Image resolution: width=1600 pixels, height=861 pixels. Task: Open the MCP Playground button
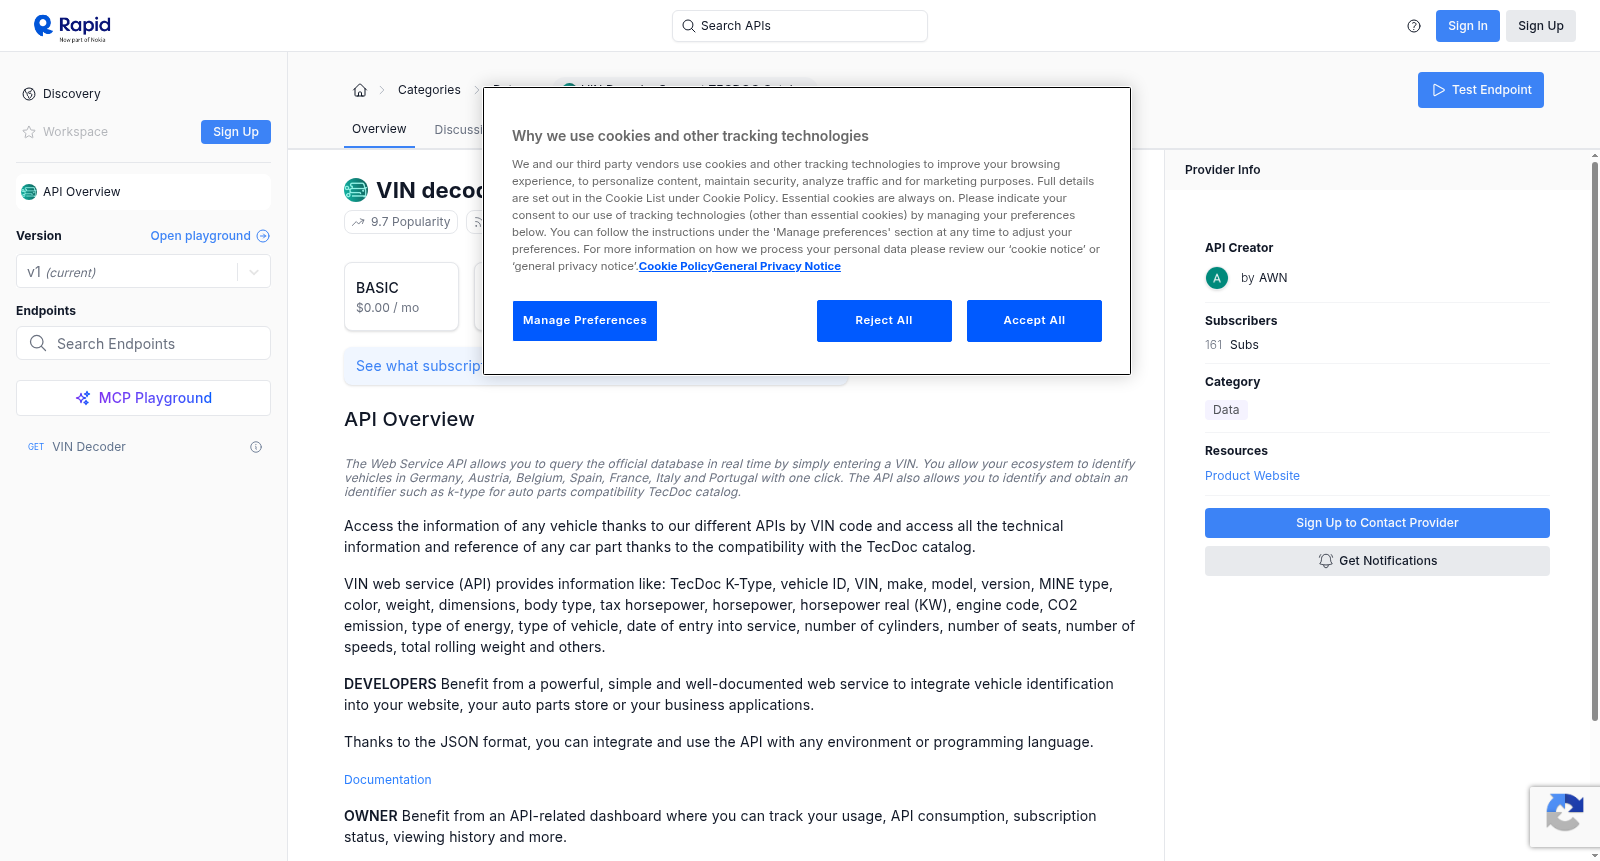[143, 398]
